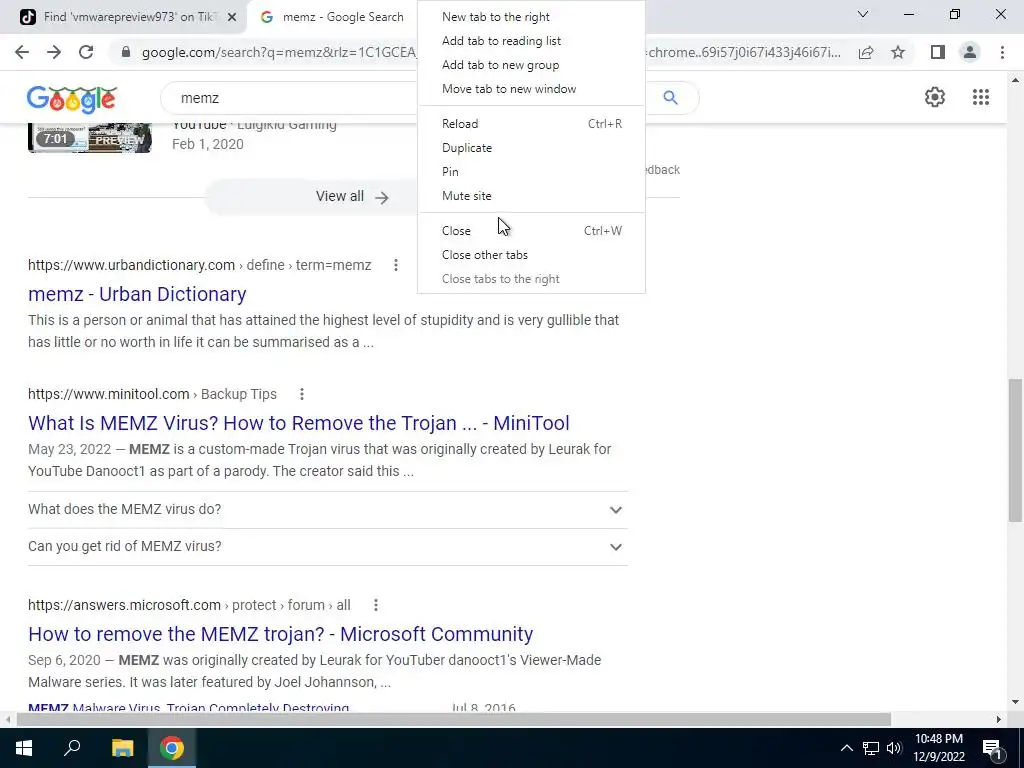Click the taskbar search icon
Screen dimensions: 1024x768
[72, 748]
